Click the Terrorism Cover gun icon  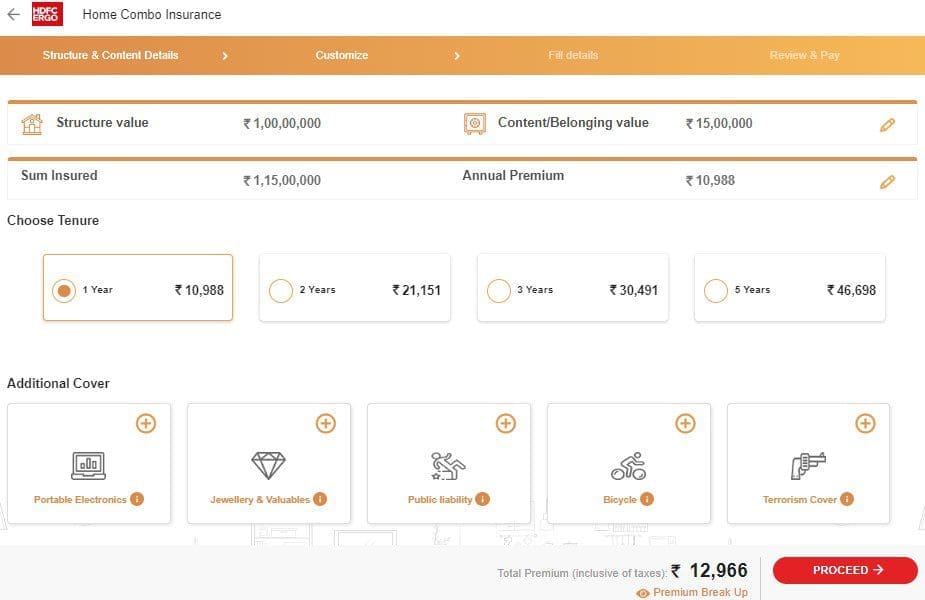point(808,465)
